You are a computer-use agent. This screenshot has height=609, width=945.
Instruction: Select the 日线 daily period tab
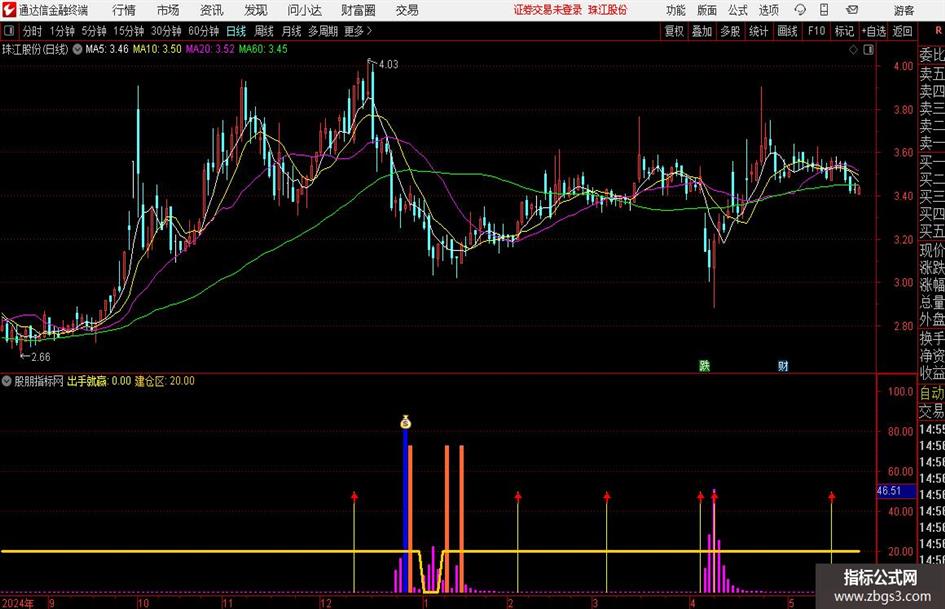pos(236,31)
